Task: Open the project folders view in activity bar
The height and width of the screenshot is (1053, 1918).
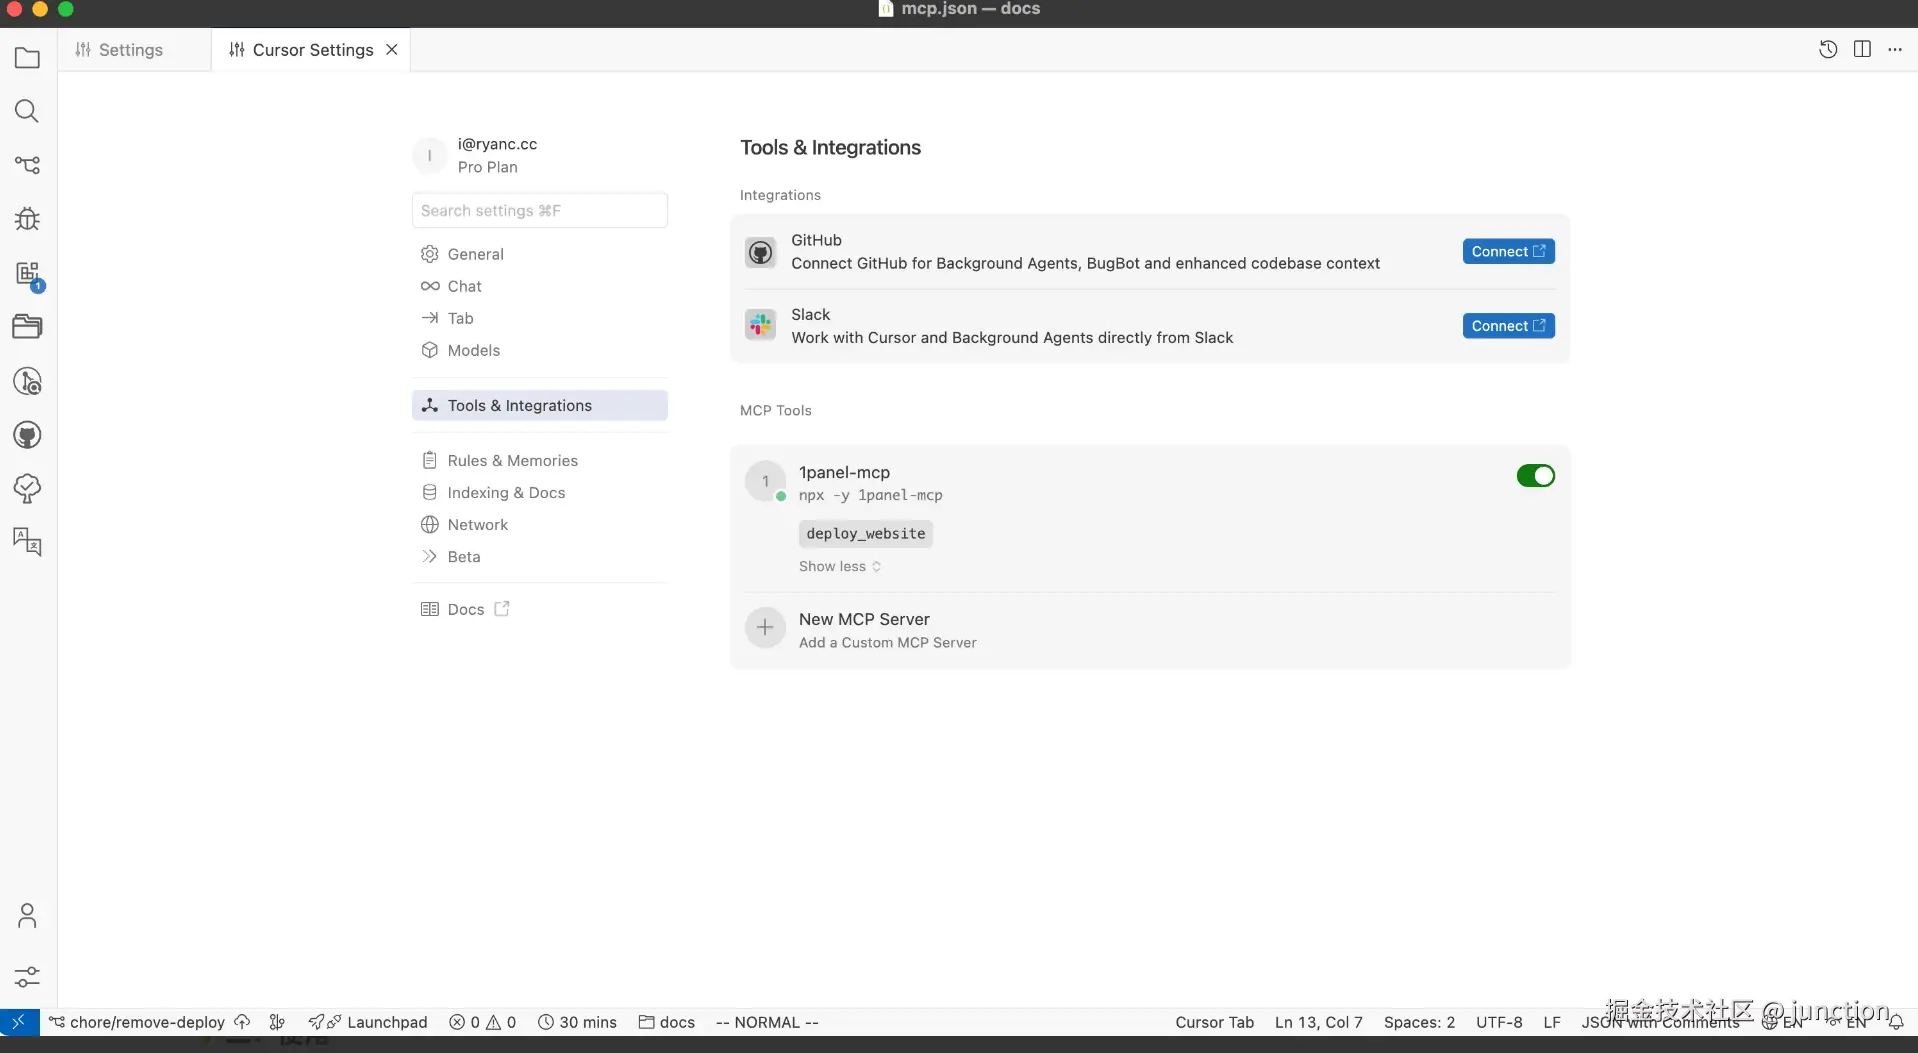Action: click(27, 327)
